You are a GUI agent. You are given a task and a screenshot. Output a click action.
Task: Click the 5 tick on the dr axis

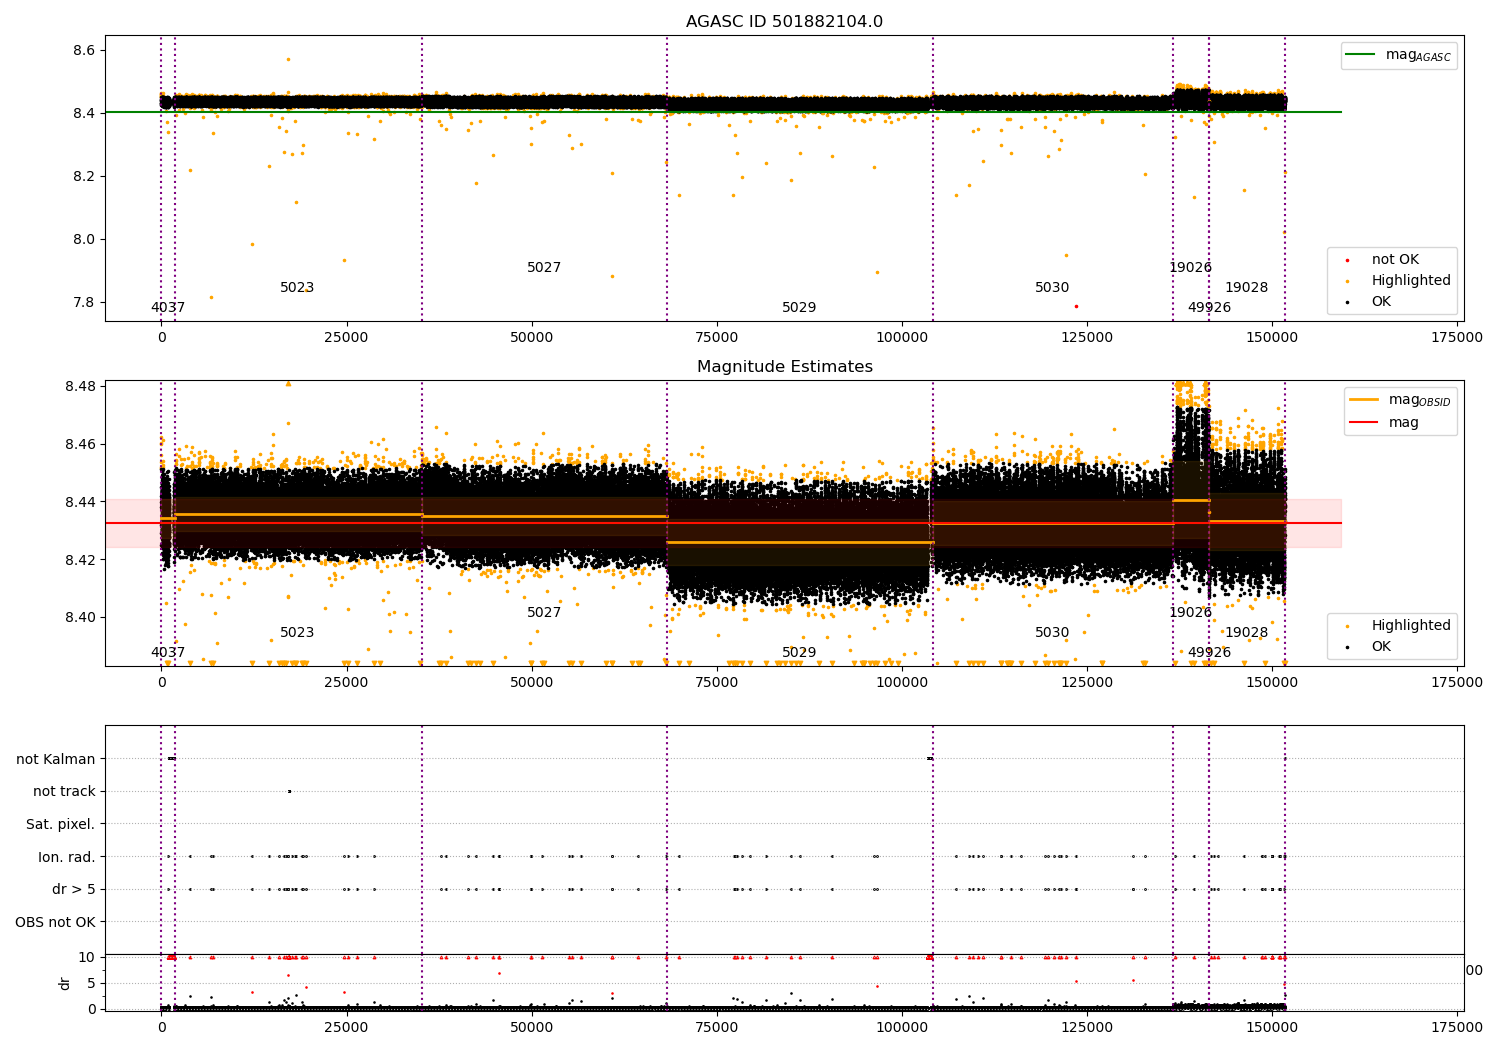pos(92,983)
